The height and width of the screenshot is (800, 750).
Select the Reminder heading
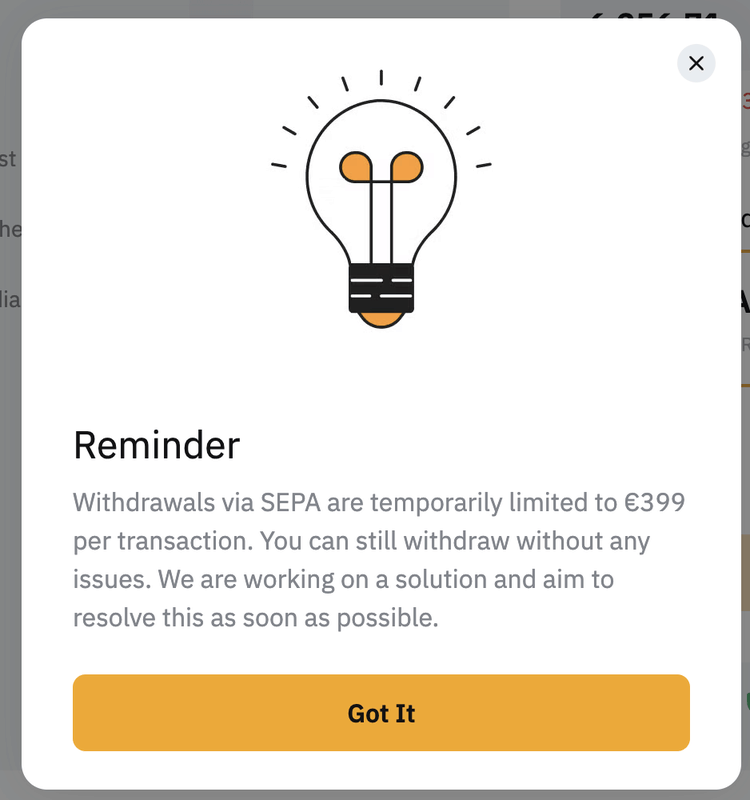coord(157,445)
